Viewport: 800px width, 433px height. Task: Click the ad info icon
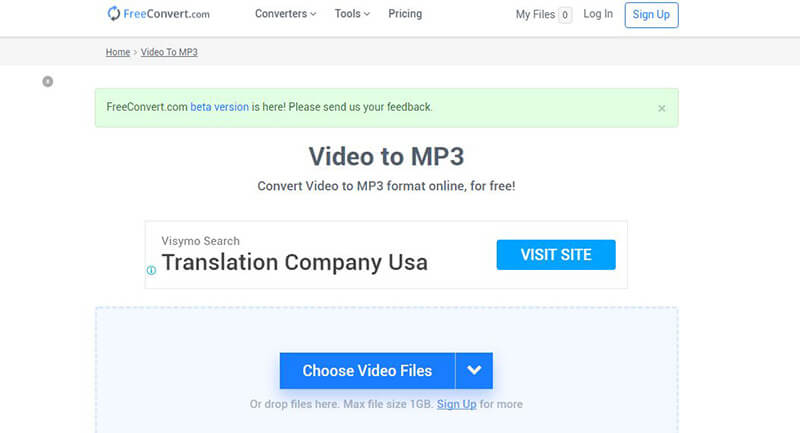[x=152, y=270]
